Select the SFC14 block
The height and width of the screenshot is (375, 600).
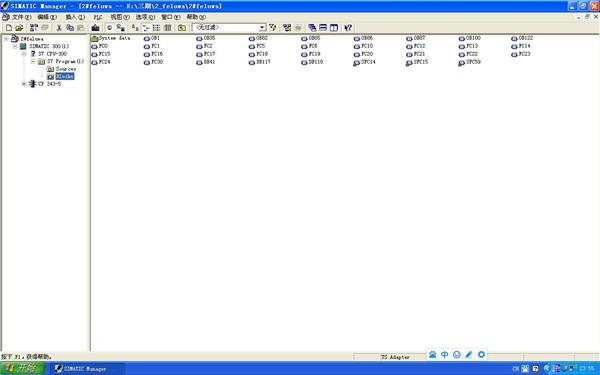(364, 62)
